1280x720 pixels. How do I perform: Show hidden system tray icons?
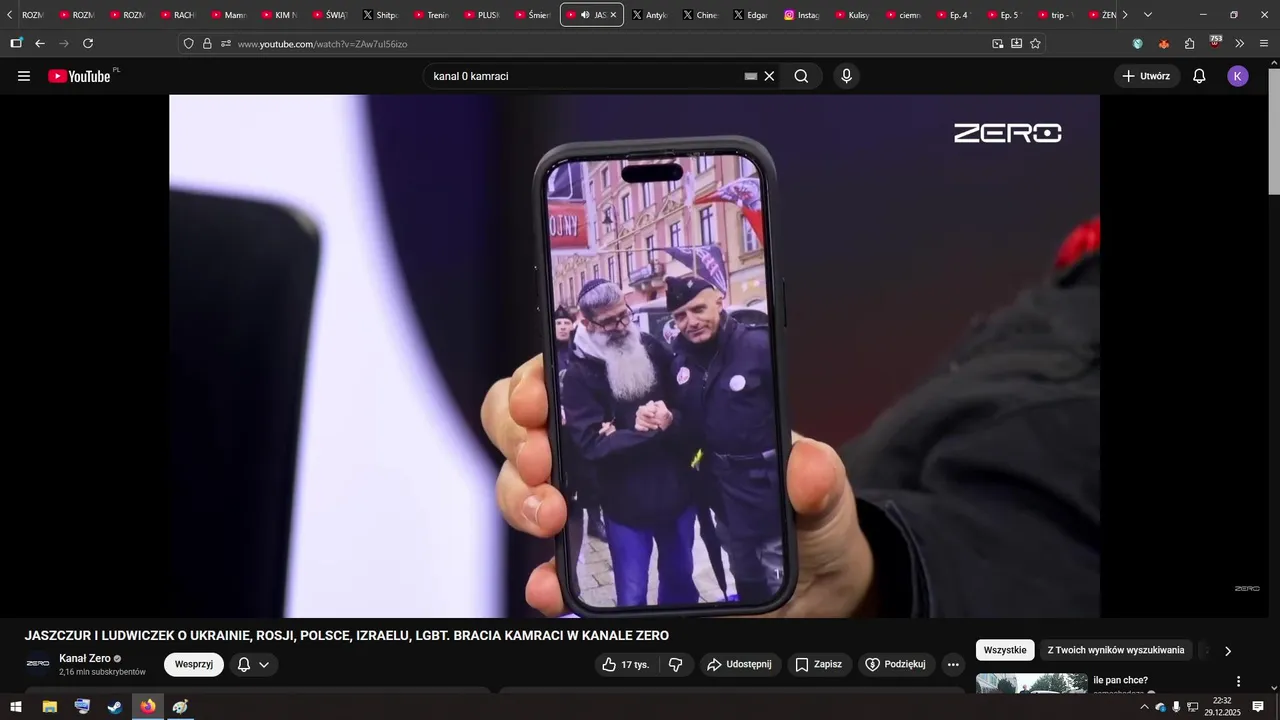1144,707
